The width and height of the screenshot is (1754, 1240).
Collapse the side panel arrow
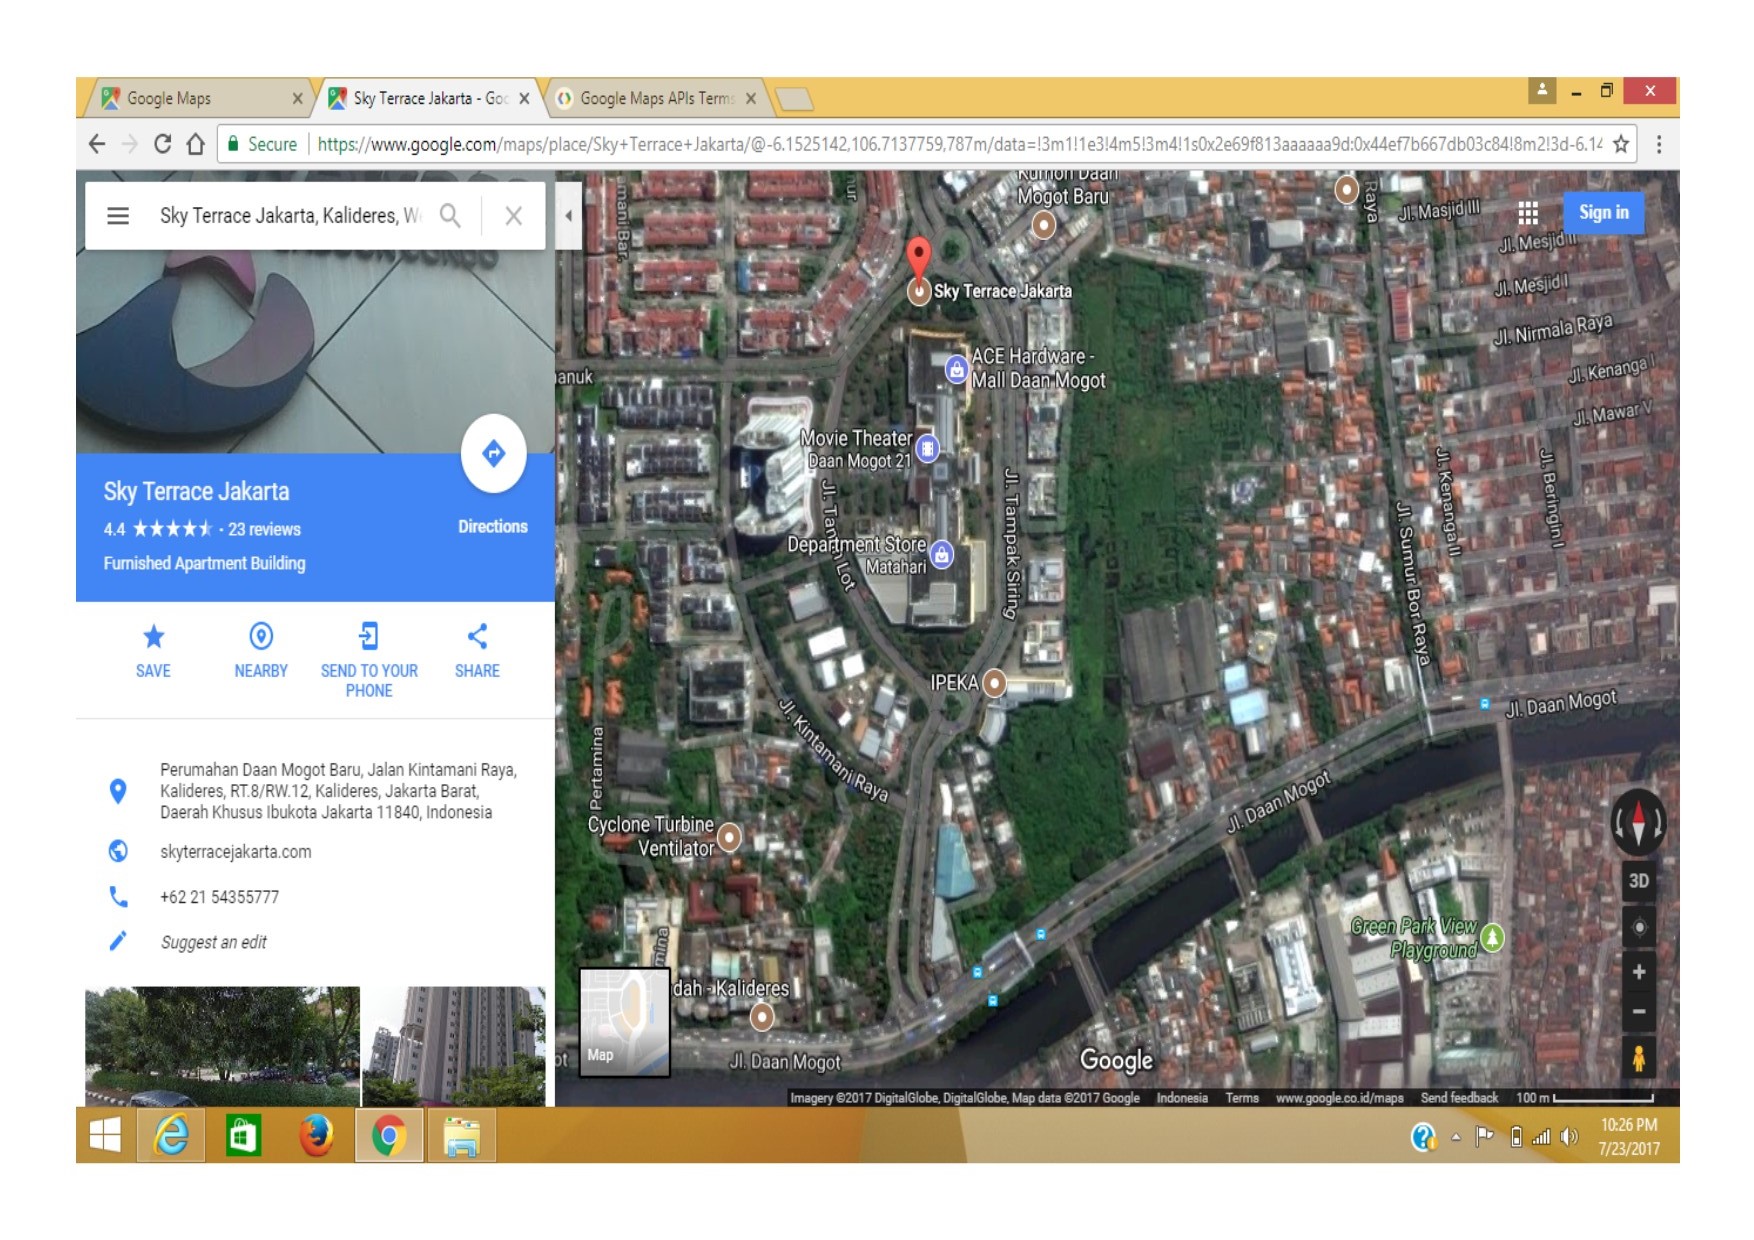click(568, 215)
